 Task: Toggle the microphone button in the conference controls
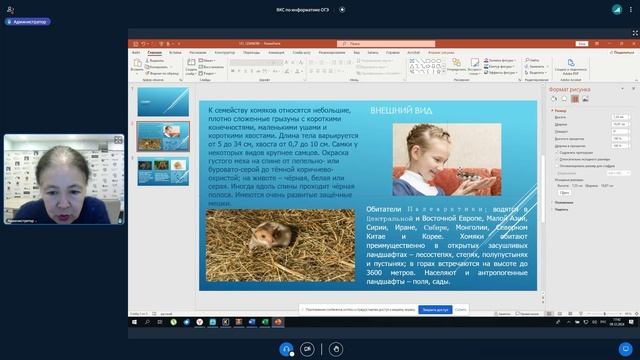coord(286,349)
